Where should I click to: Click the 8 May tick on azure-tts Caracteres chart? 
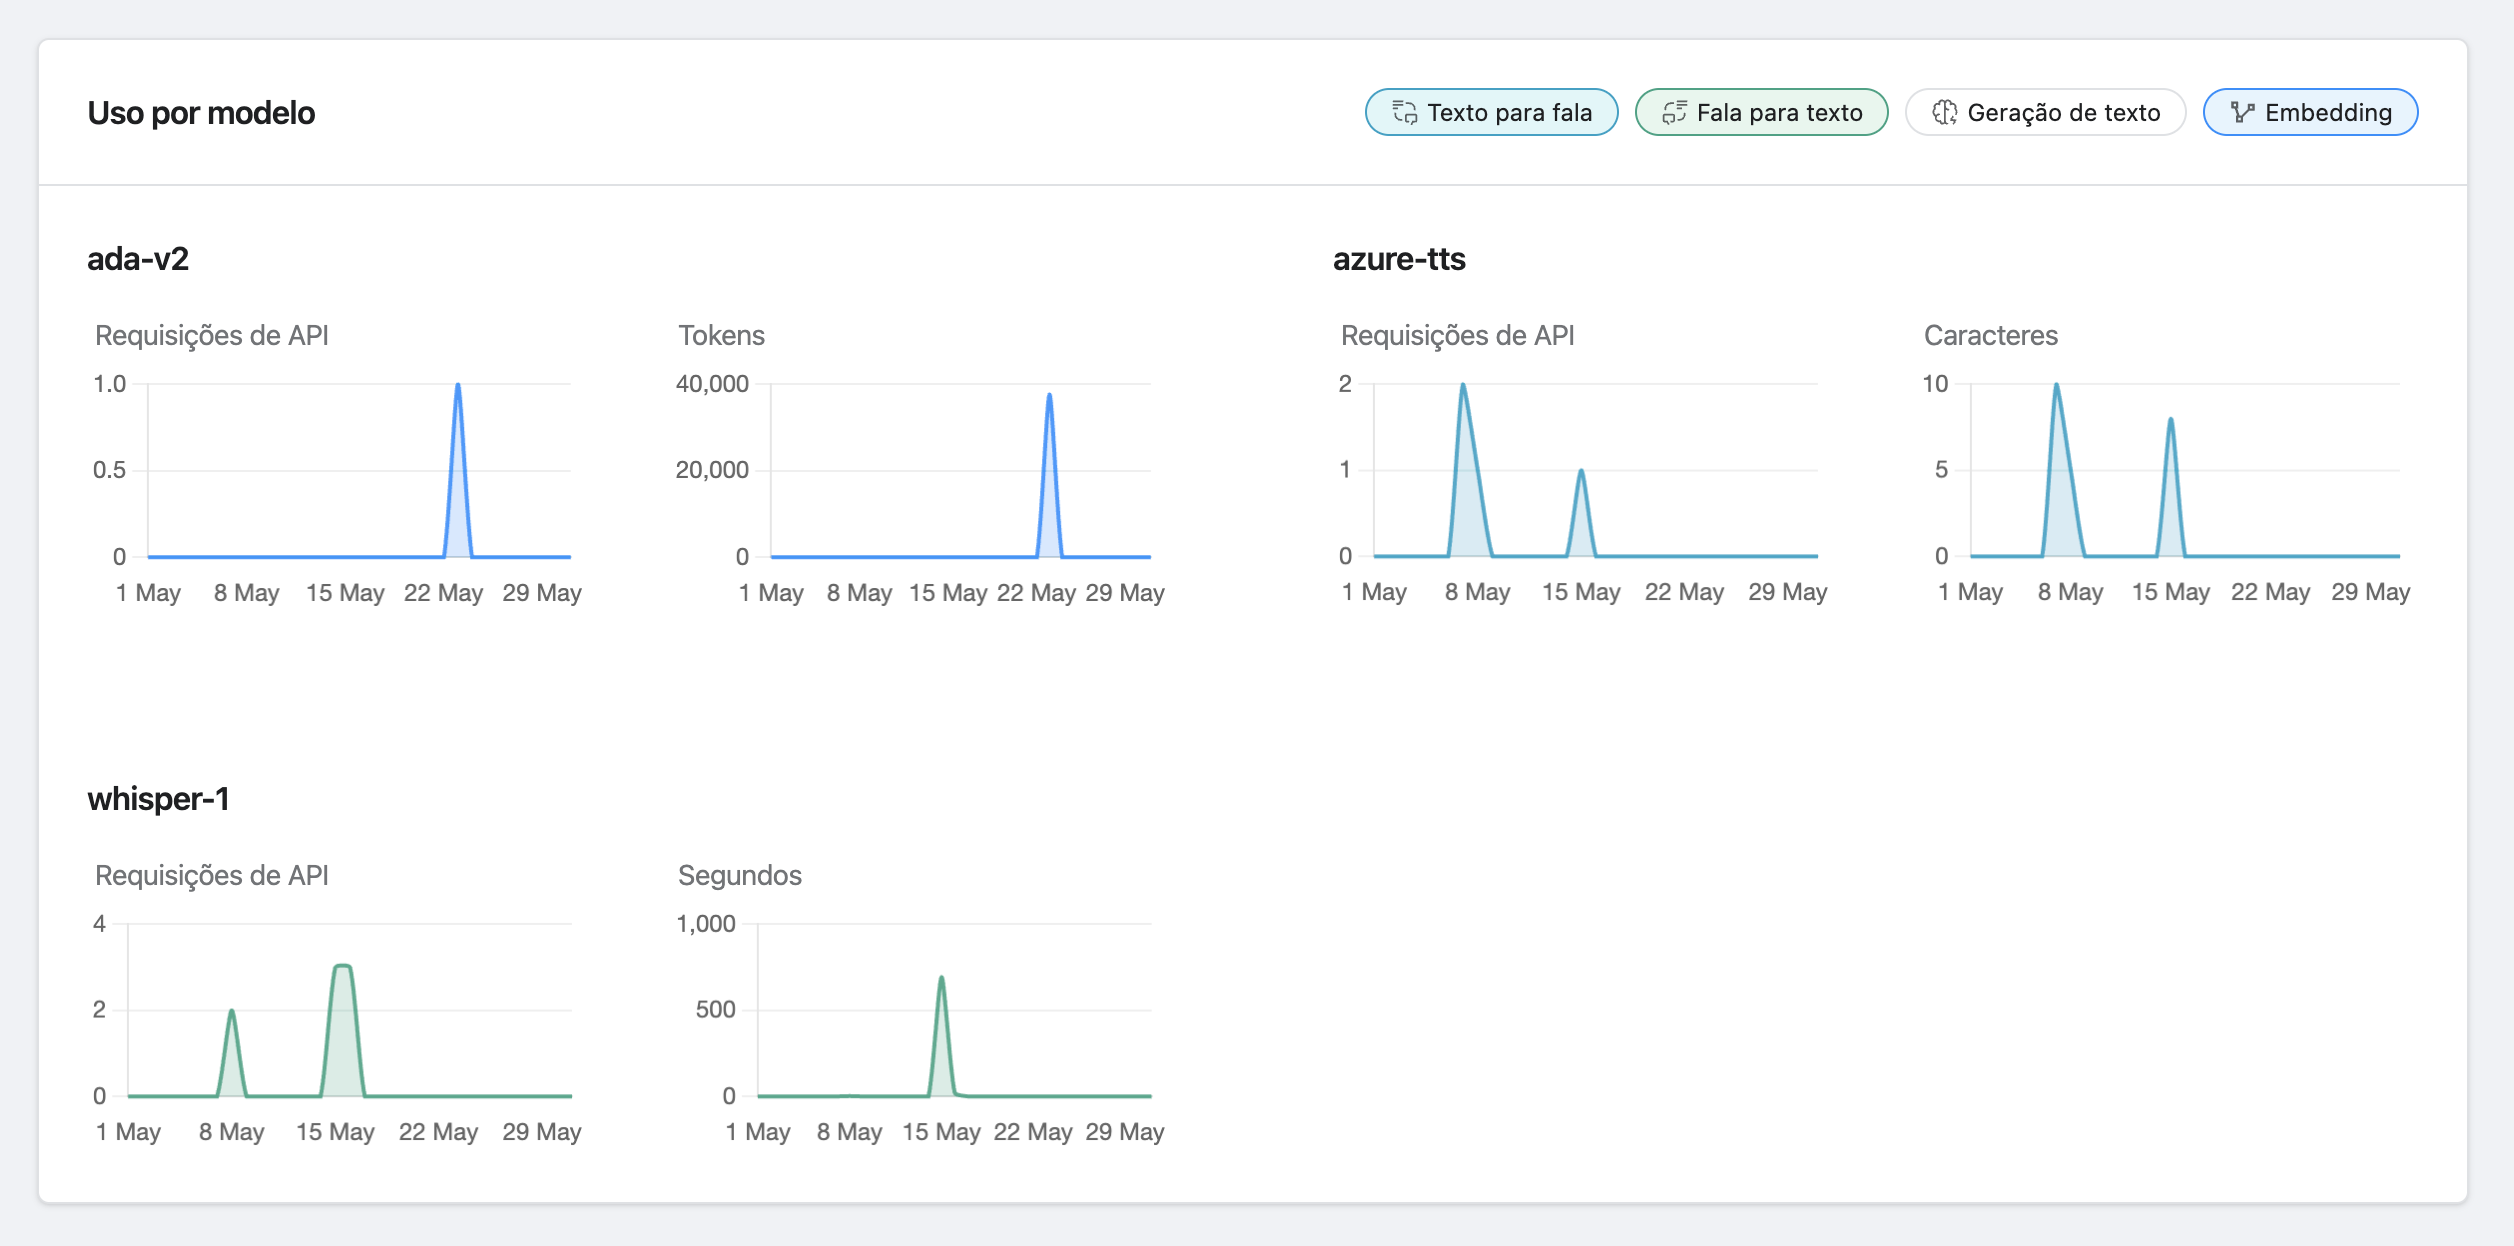(2071, 592)
